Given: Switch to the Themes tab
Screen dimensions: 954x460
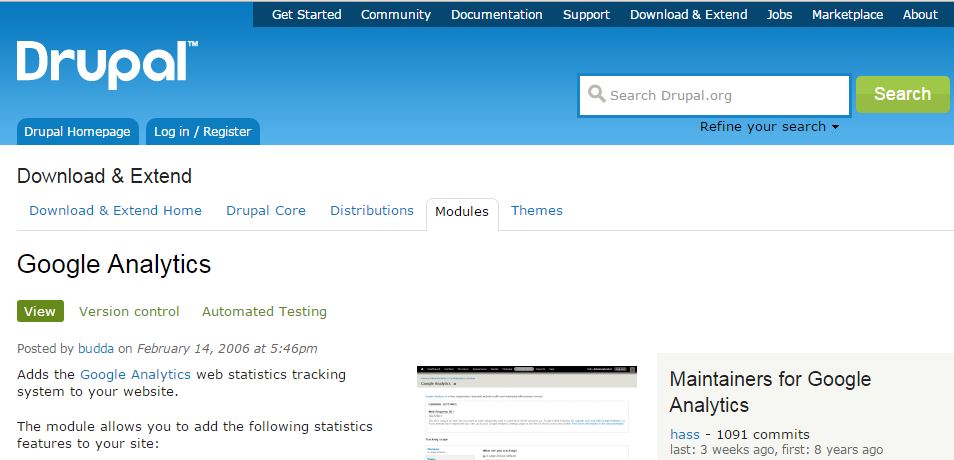Looking at the screenshot, I should pos(537,211).
